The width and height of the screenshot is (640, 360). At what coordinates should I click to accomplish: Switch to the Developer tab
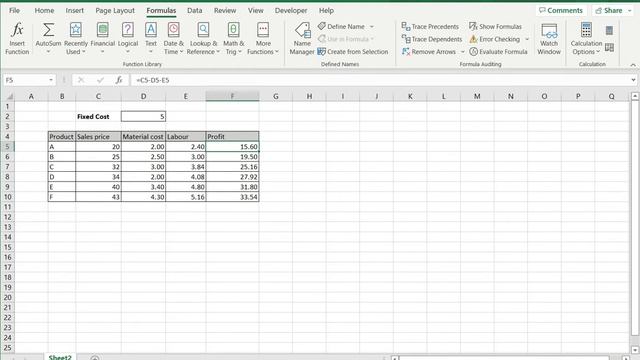click(291, 11)
